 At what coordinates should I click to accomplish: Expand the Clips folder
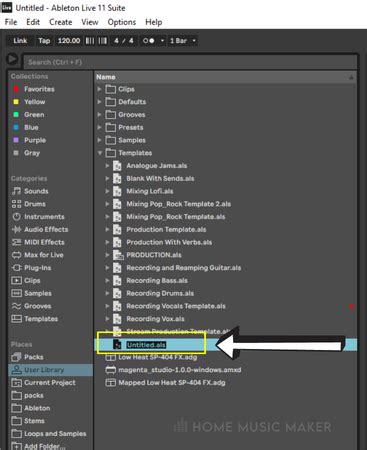coord(99,89)
